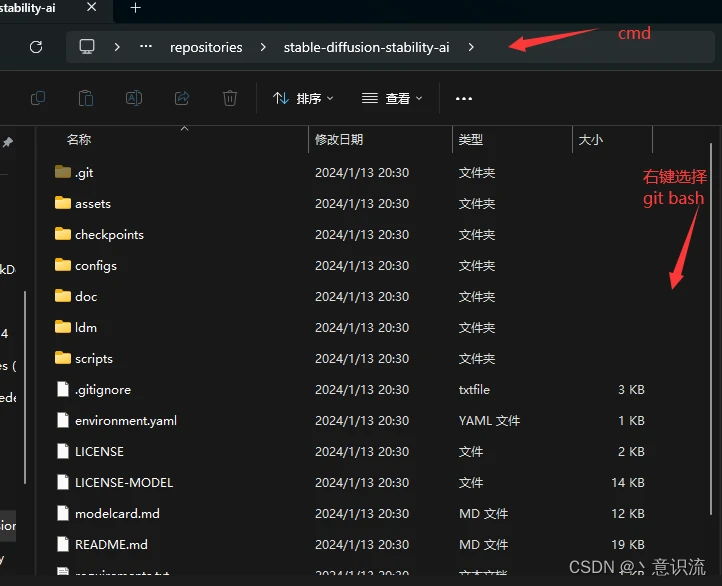
Task: Click the configs folder name
Action: coord(96,266)
